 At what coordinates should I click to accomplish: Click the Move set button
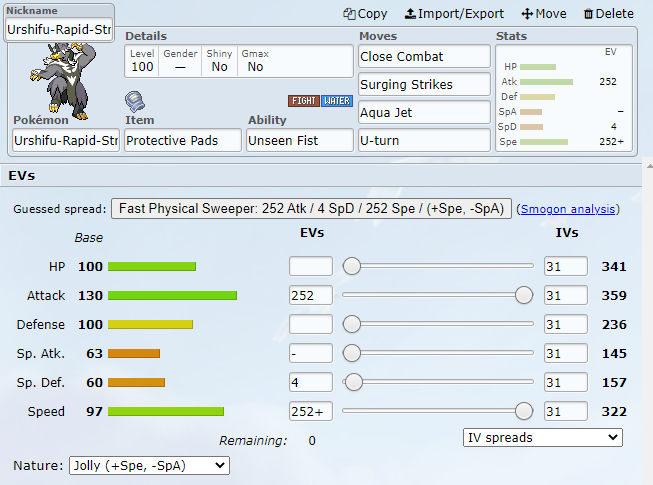[x=543, y=14]
